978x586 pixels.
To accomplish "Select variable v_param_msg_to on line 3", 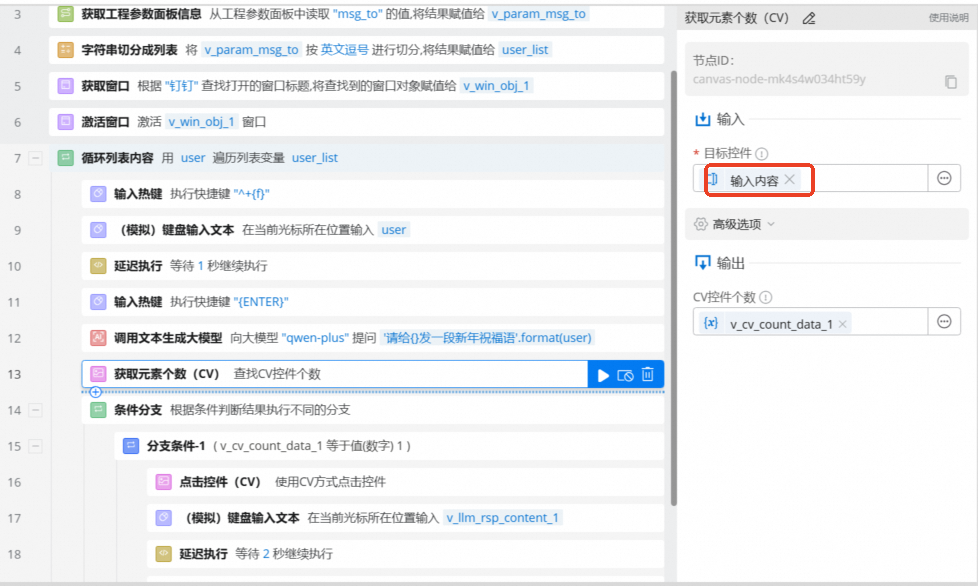I will click(539, 14).
